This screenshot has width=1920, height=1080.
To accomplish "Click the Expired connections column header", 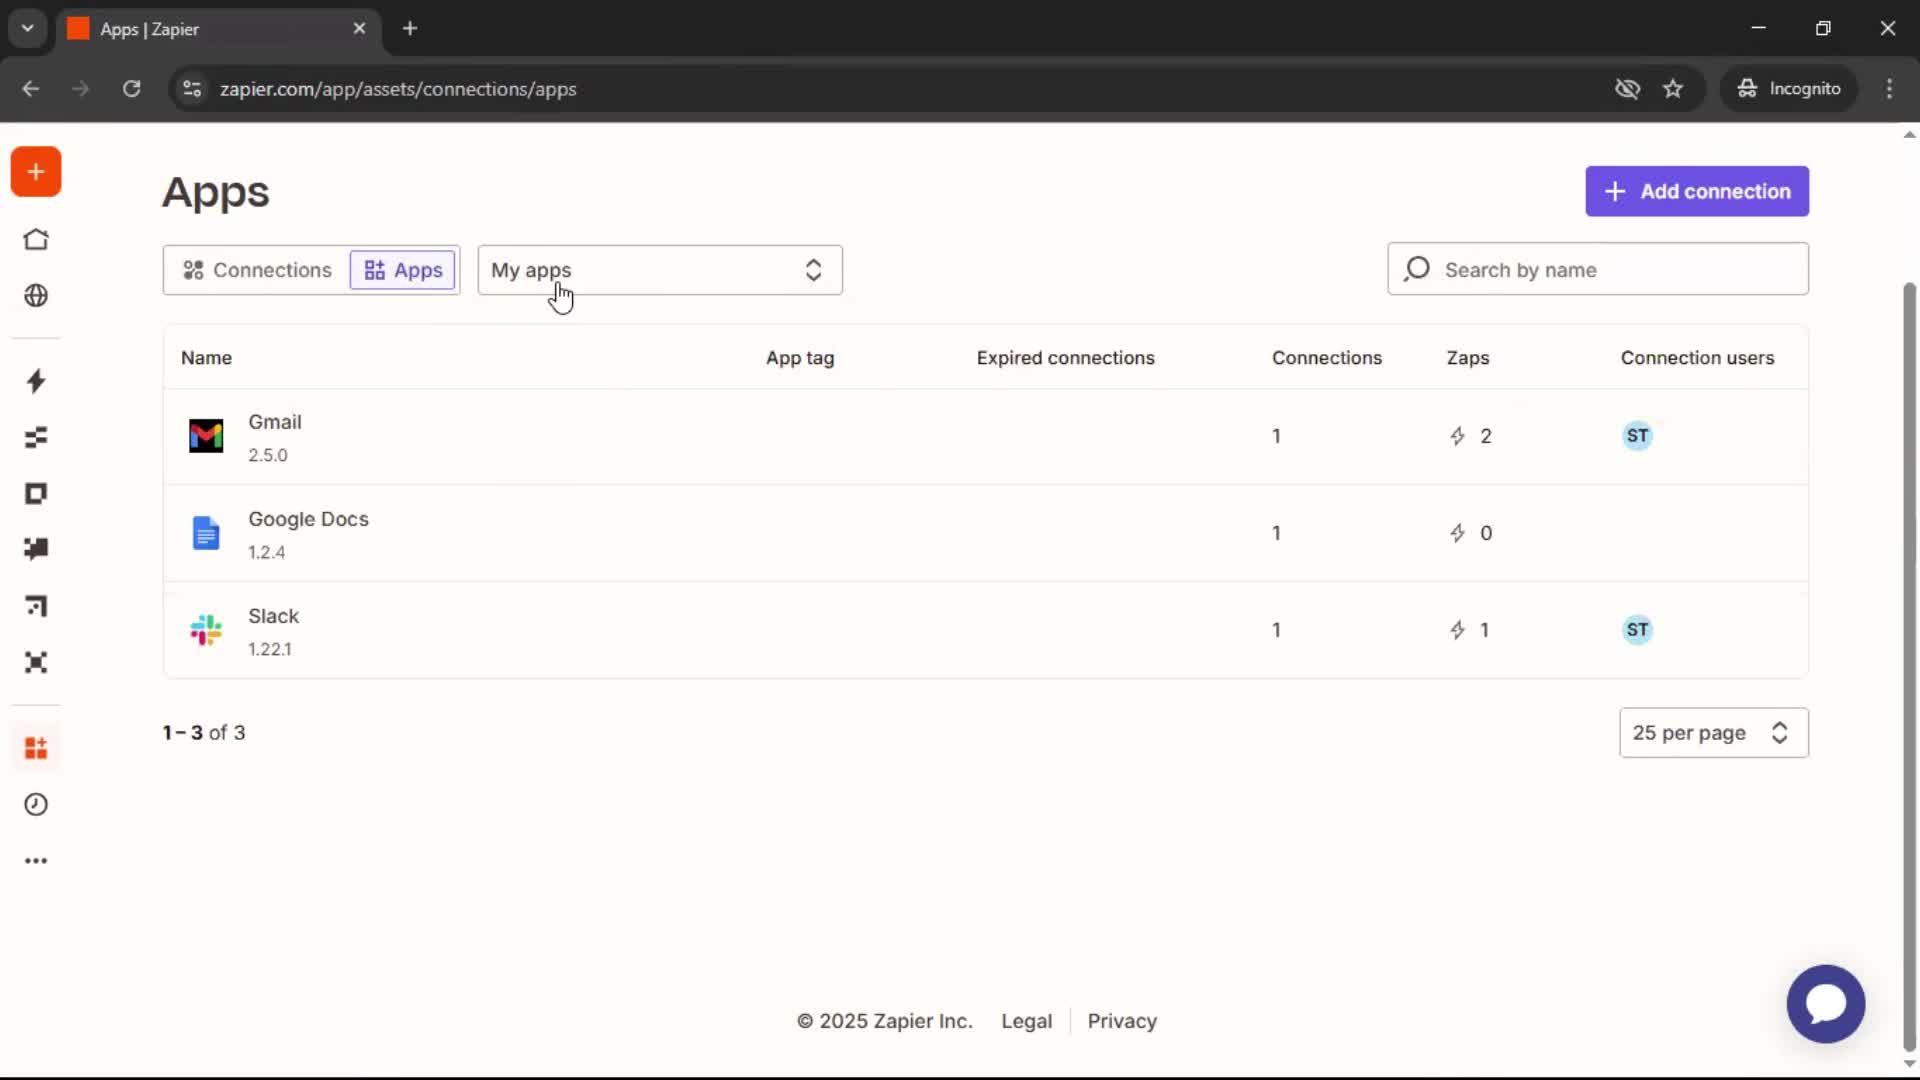I will pyautogui.click(x=1065, y=358).
